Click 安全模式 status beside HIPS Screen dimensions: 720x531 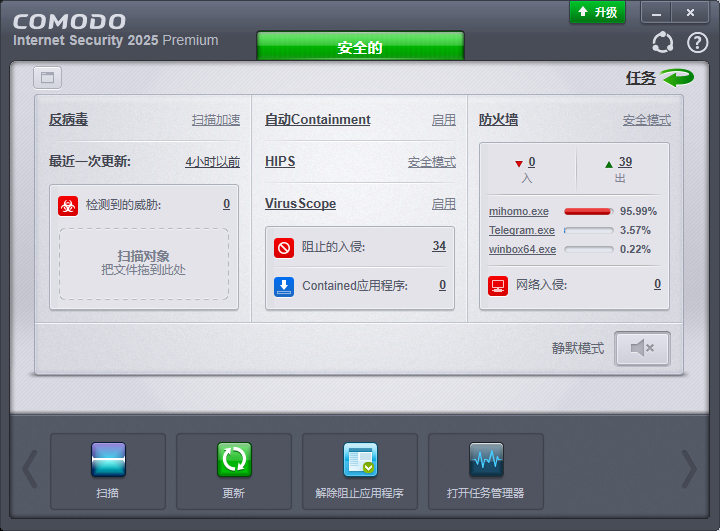click(x=432, y=162)
